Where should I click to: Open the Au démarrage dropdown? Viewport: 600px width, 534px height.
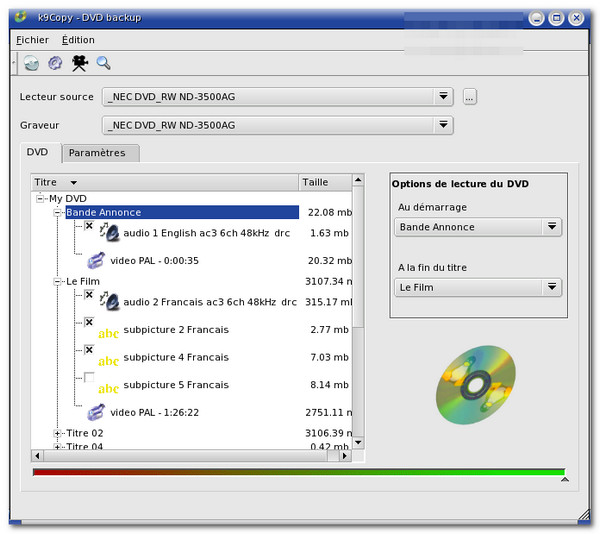pyautogui.click(x=552, y=227)
